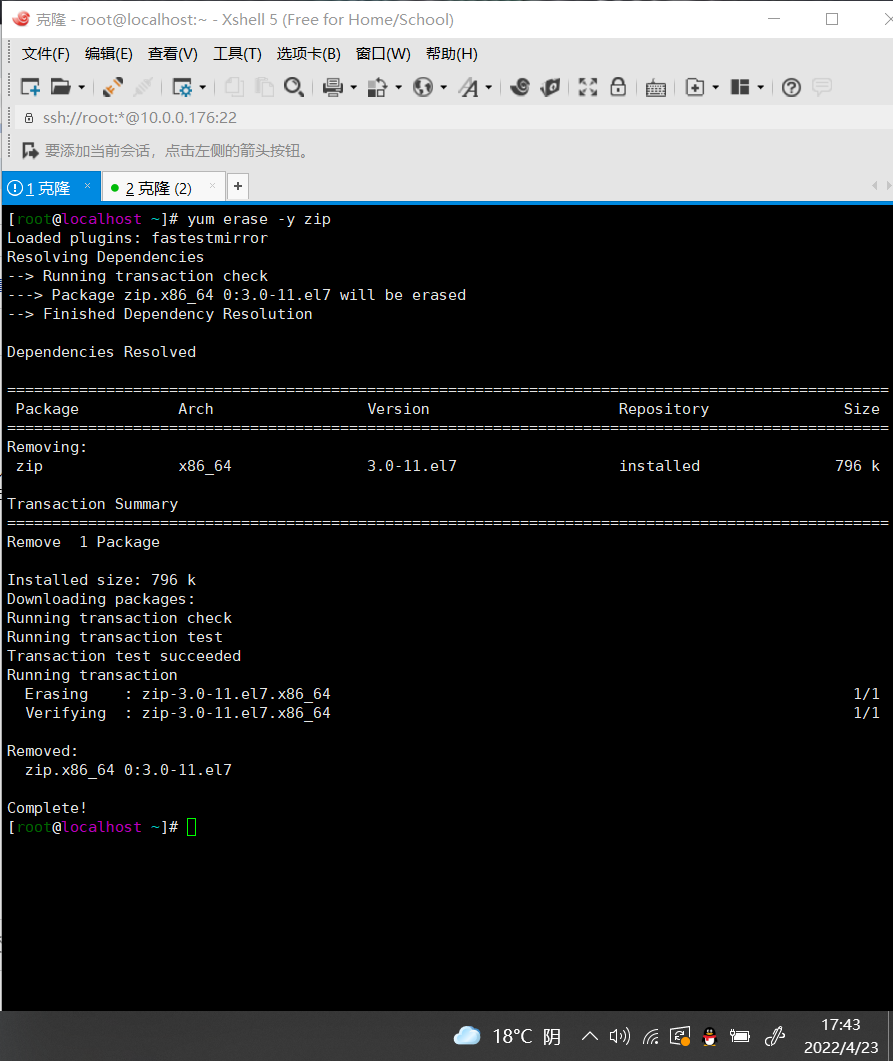Click the Reconnect icon in the toolbar
Screen dimensions: 893x1061
[x=112, y=87]
